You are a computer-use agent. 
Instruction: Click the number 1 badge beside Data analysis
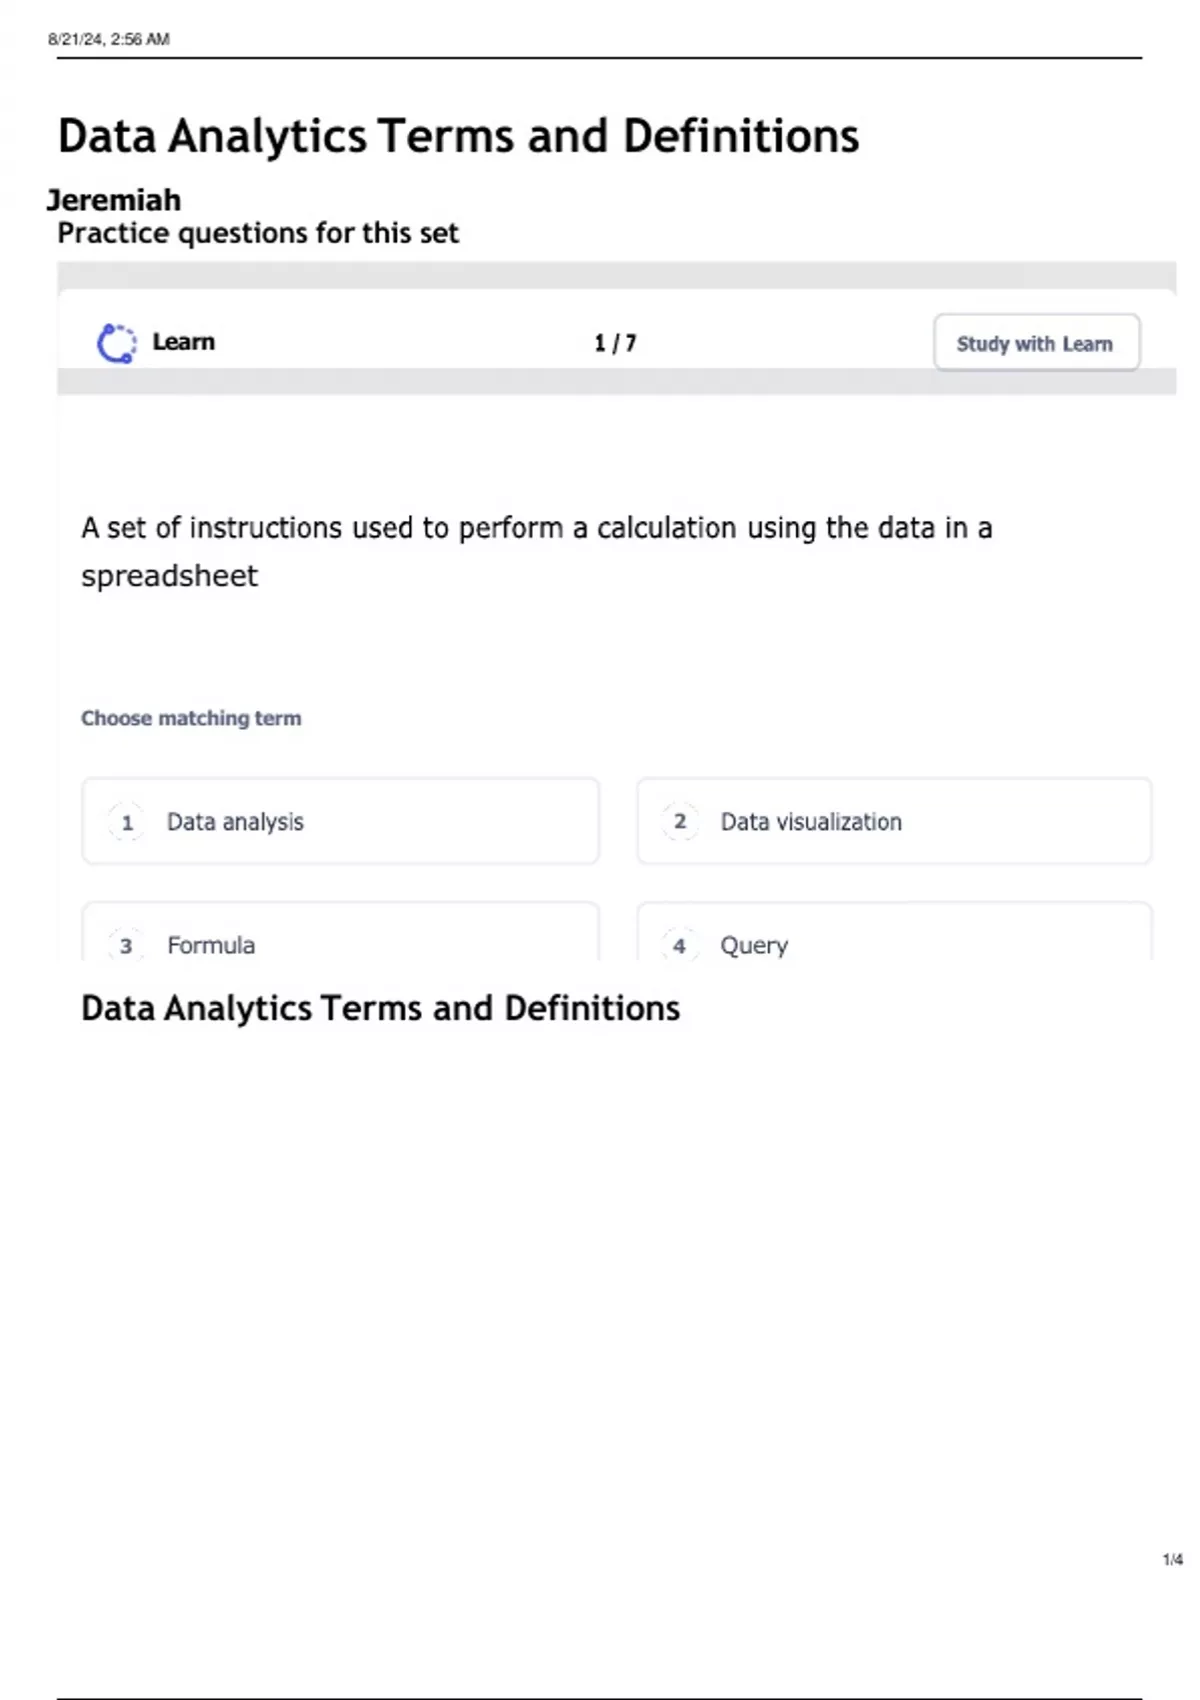tap(127, 823)
